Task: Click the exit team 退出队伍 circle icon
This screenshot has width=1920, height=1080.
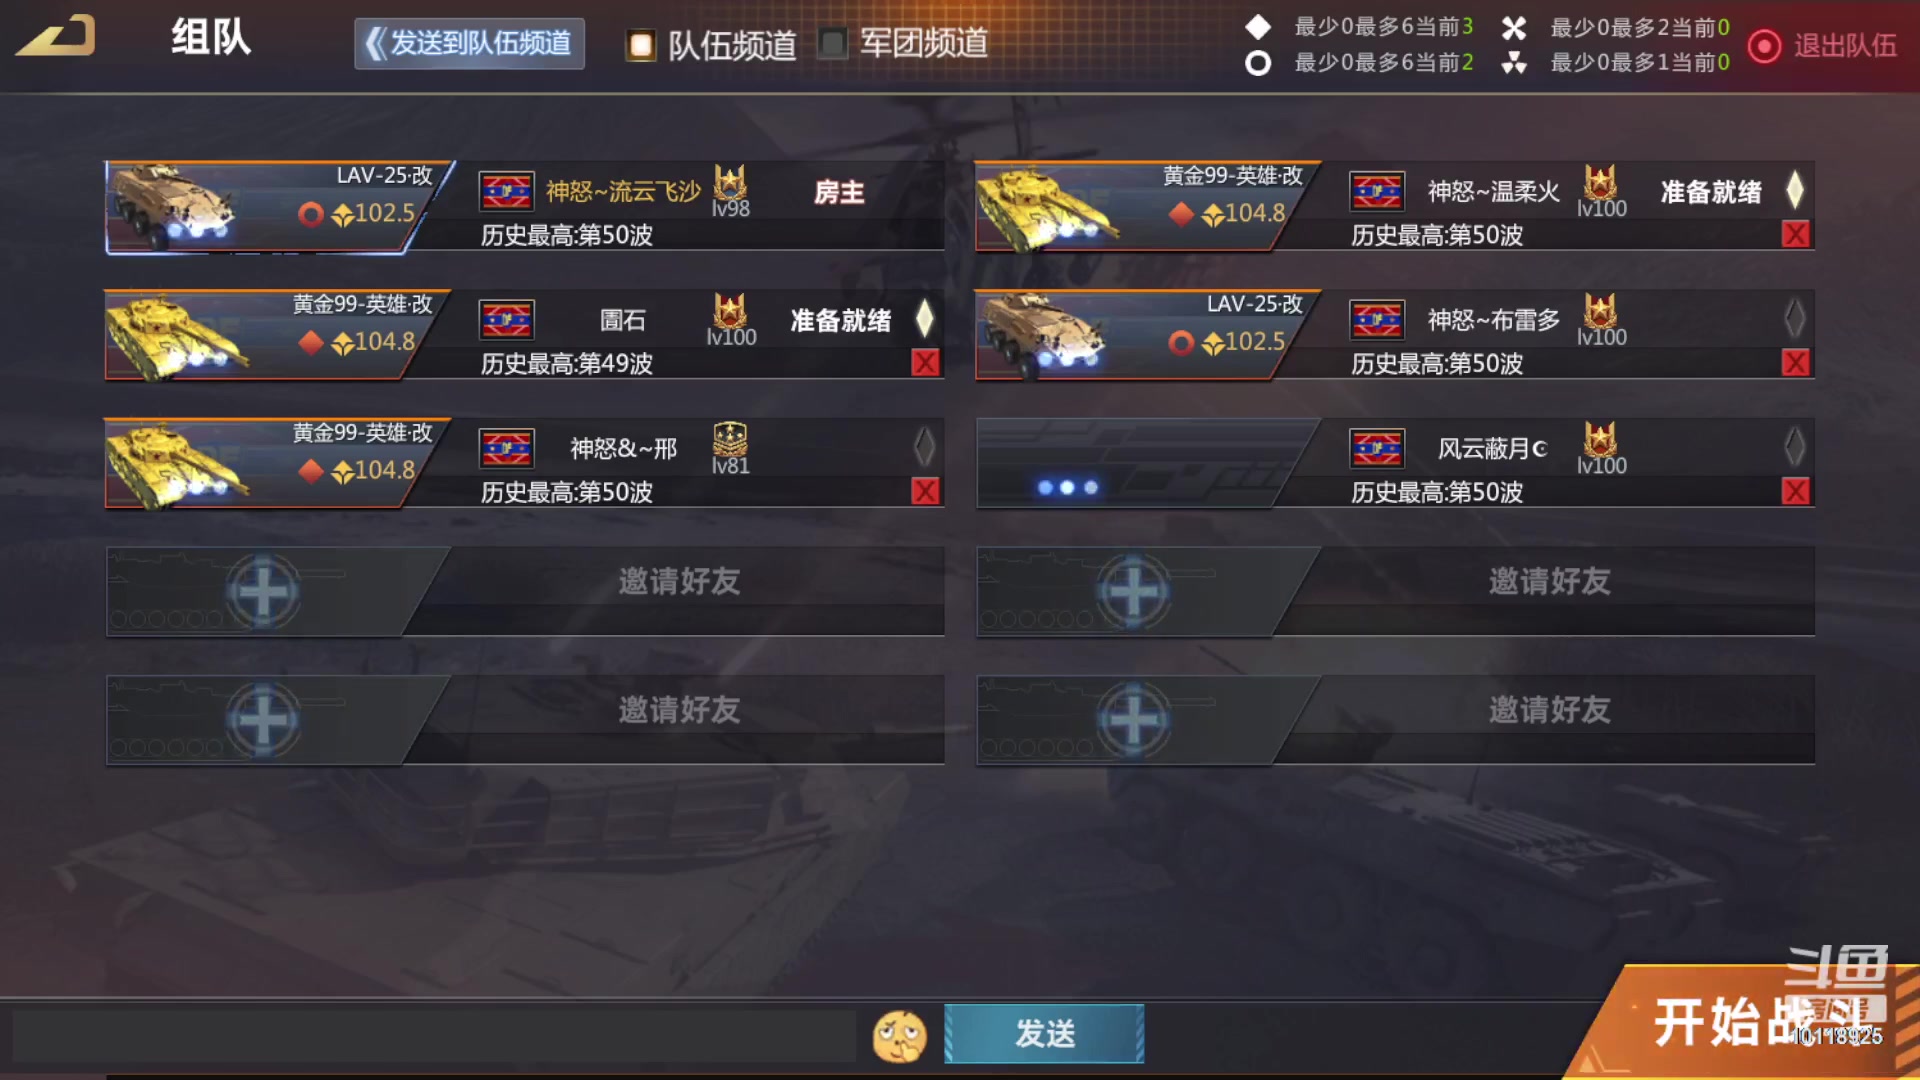Action: pyautogui.click(x=1764, y=46)
